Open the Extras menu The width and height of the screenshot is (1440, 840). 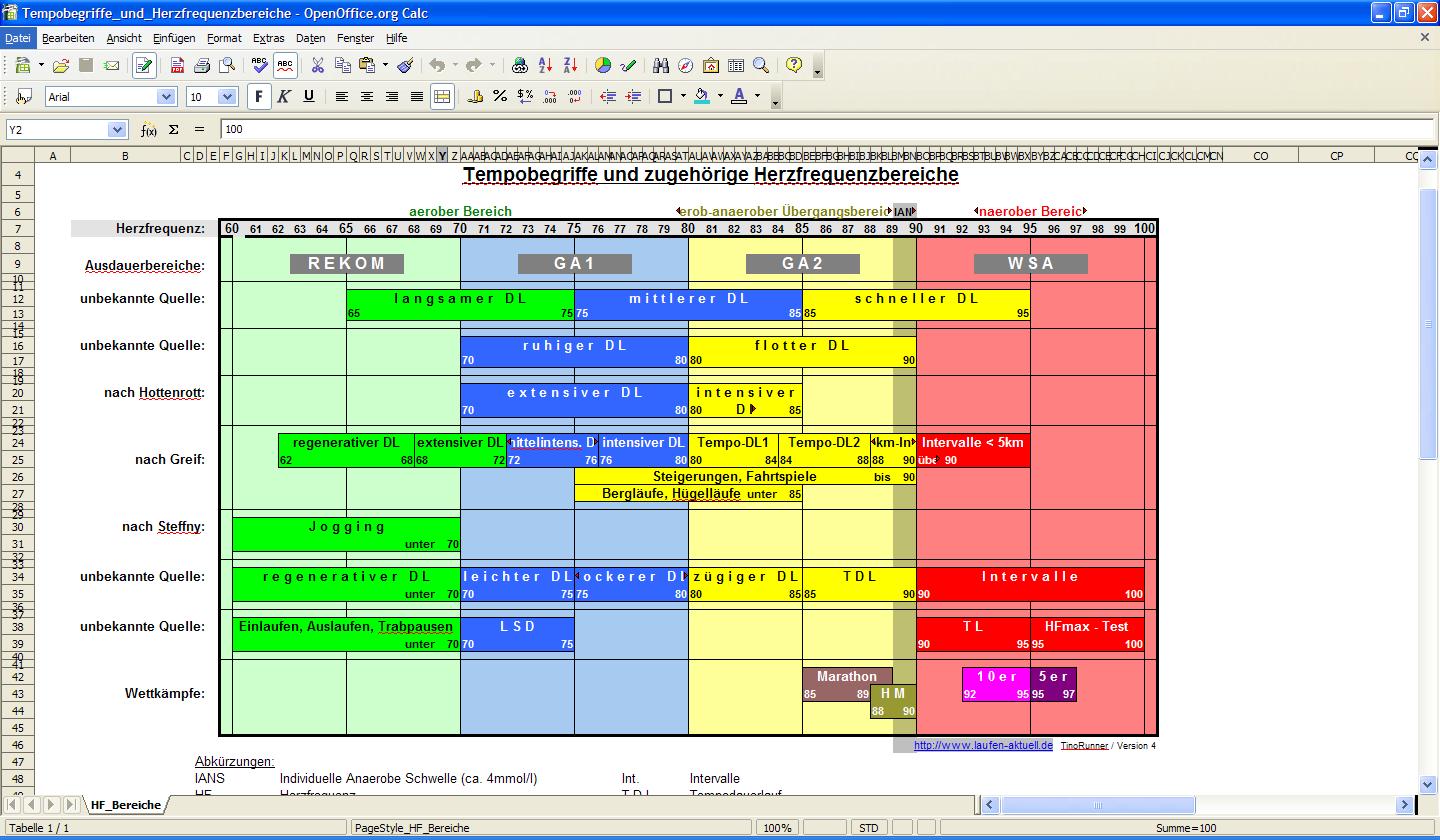268,38
